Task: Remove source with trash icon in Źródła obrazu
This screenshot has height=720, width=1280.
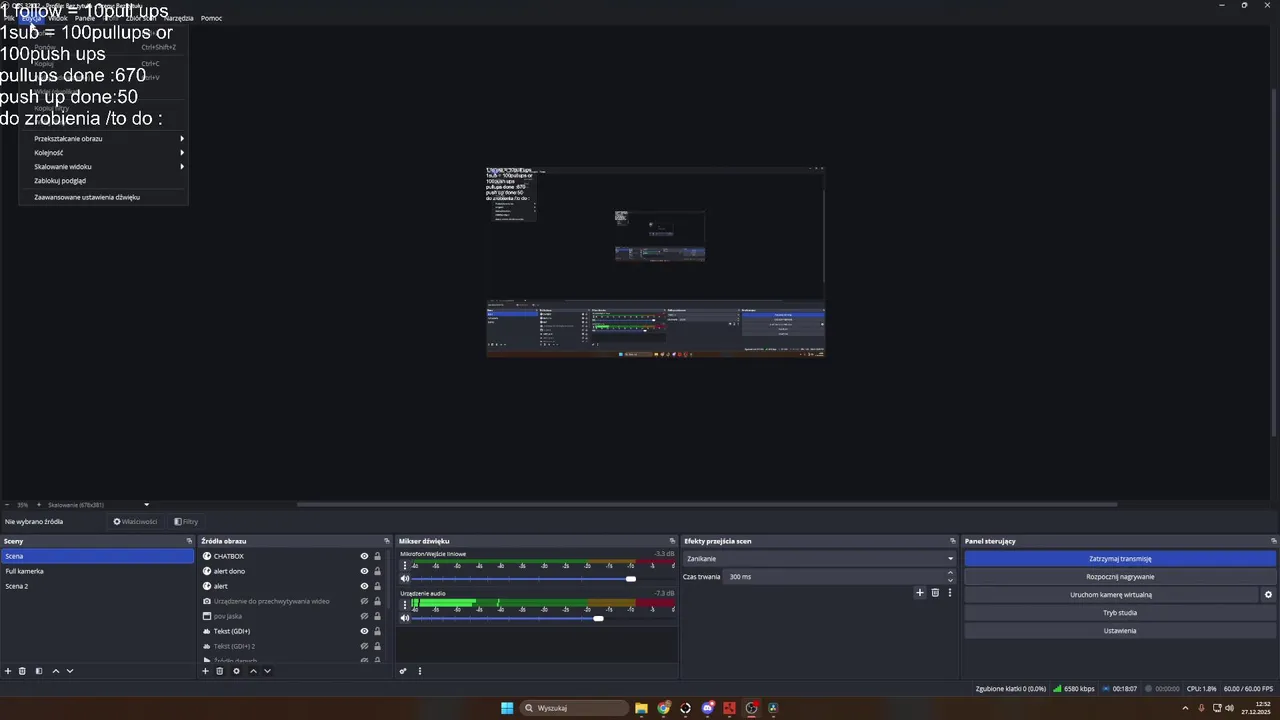Action: click(x=220, y=671)
